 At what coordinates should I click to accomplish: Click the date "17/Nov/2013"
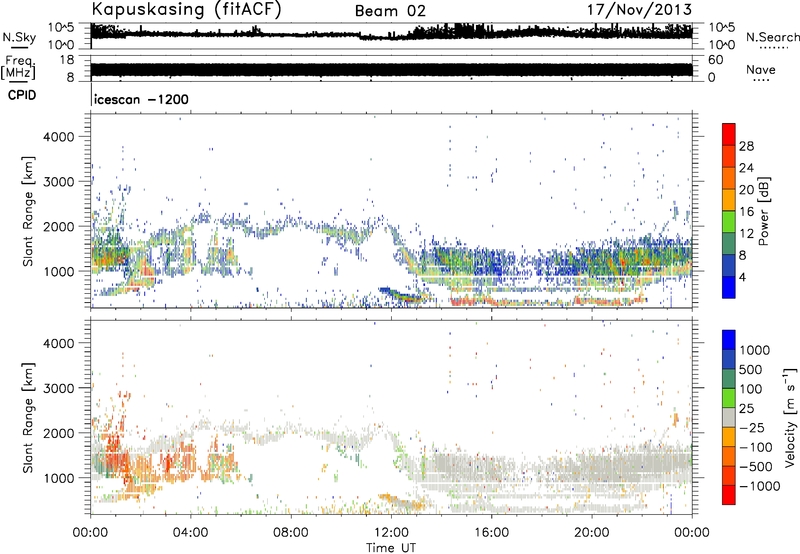pyautogui.click(x=639, y=10)
